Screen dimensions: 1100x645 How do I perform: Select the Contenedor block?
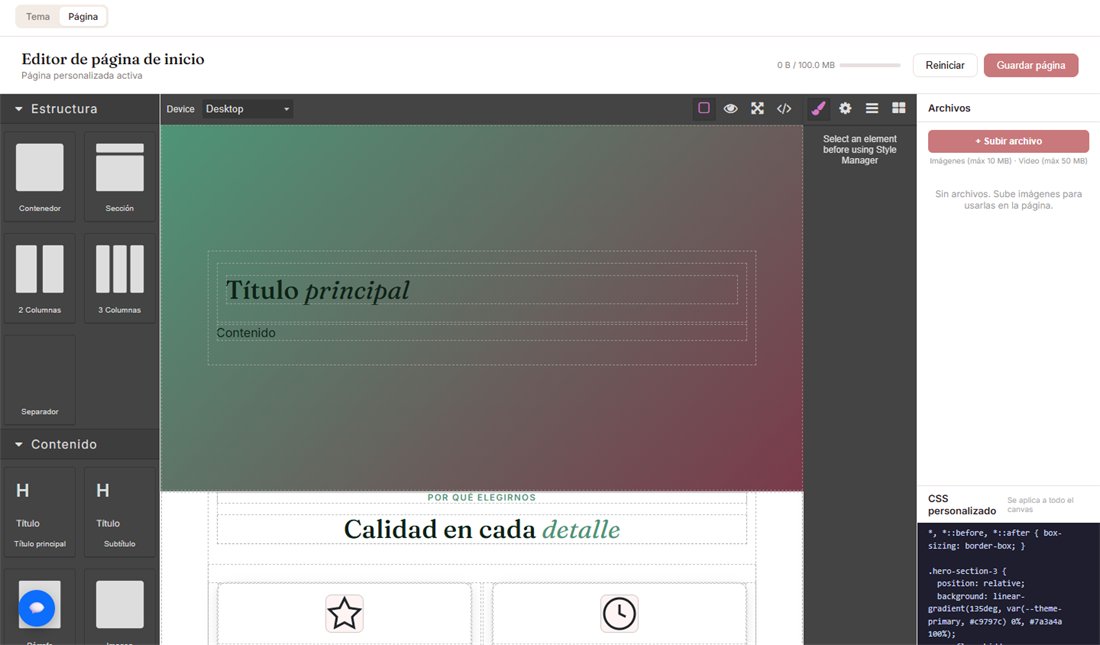pos(40,177)
